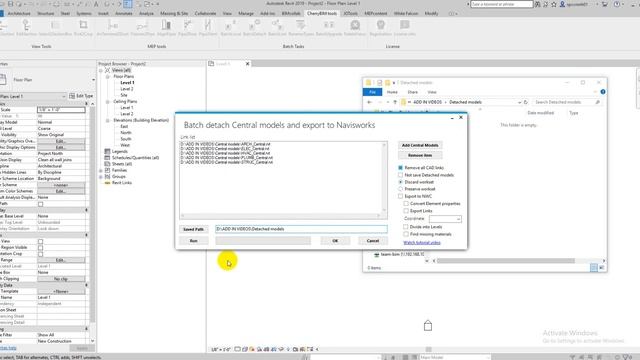This screenshot has height=360, width=640.
Task: Click the text tool A icon in quick access toolbar
Action: pos(96,4)
